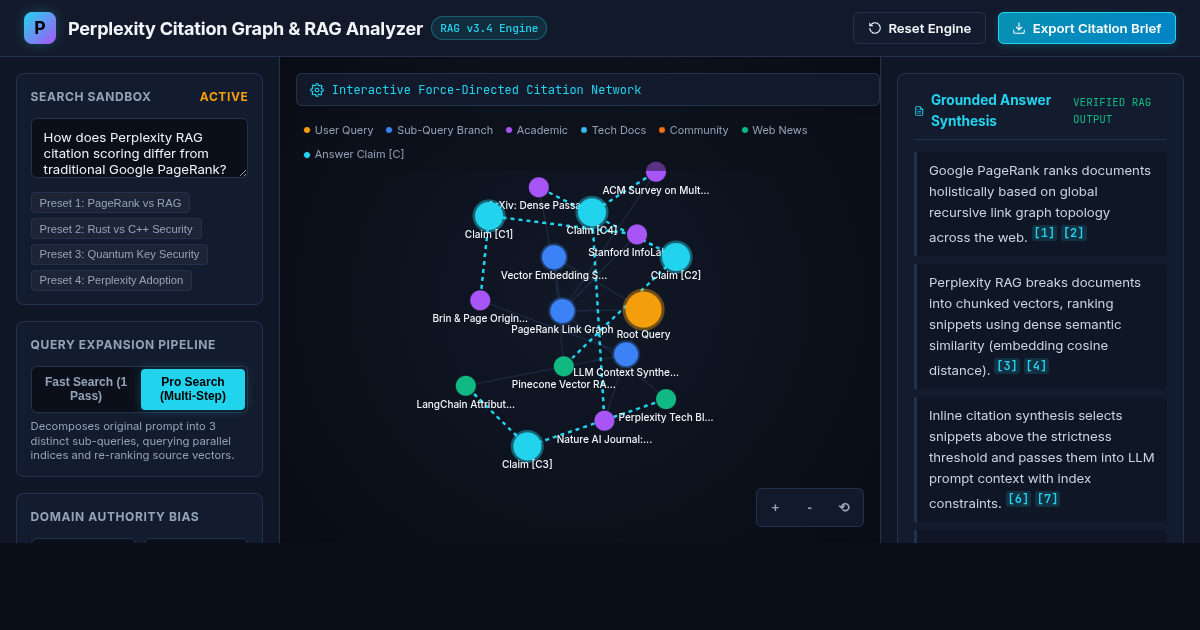Screen dimensions: 1200x630
Task: Click the VERIFIED RAG OUTPUT label
Action: (x=1112, y=111)
